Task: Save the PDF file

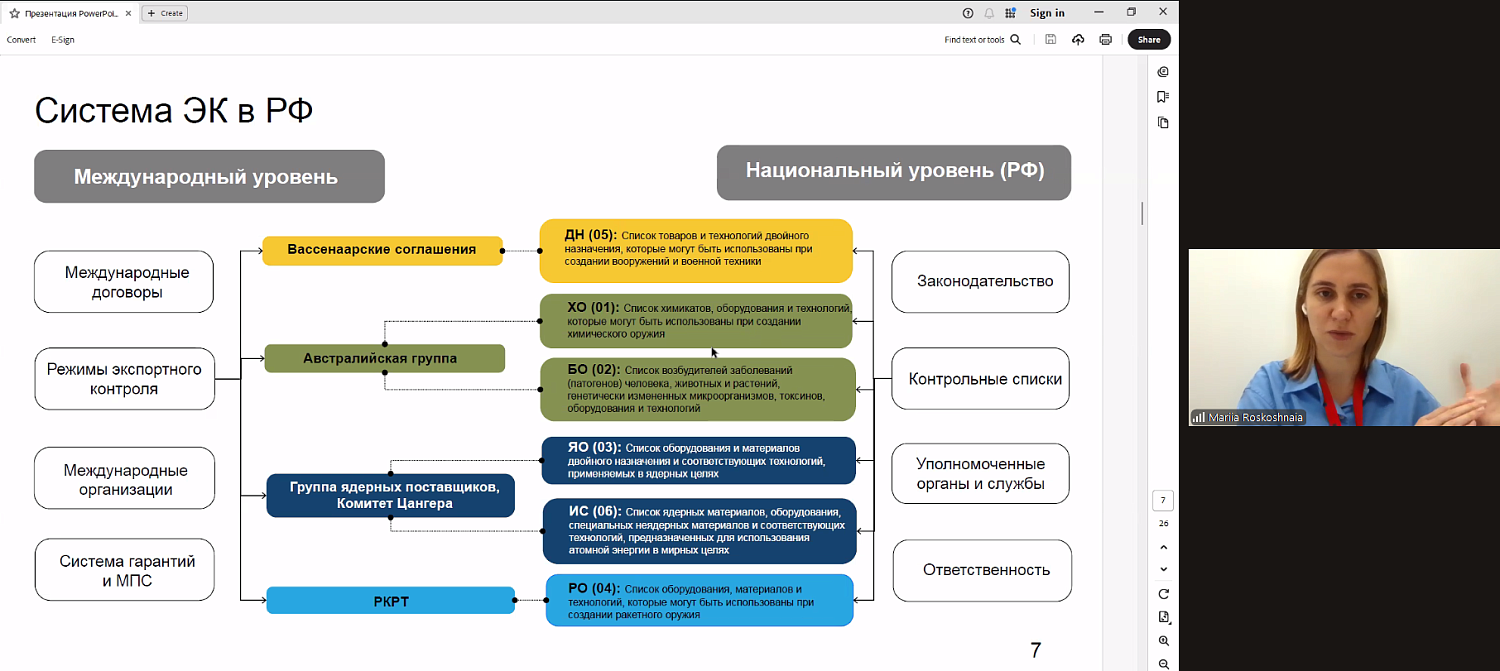Action: point(1050,39)
